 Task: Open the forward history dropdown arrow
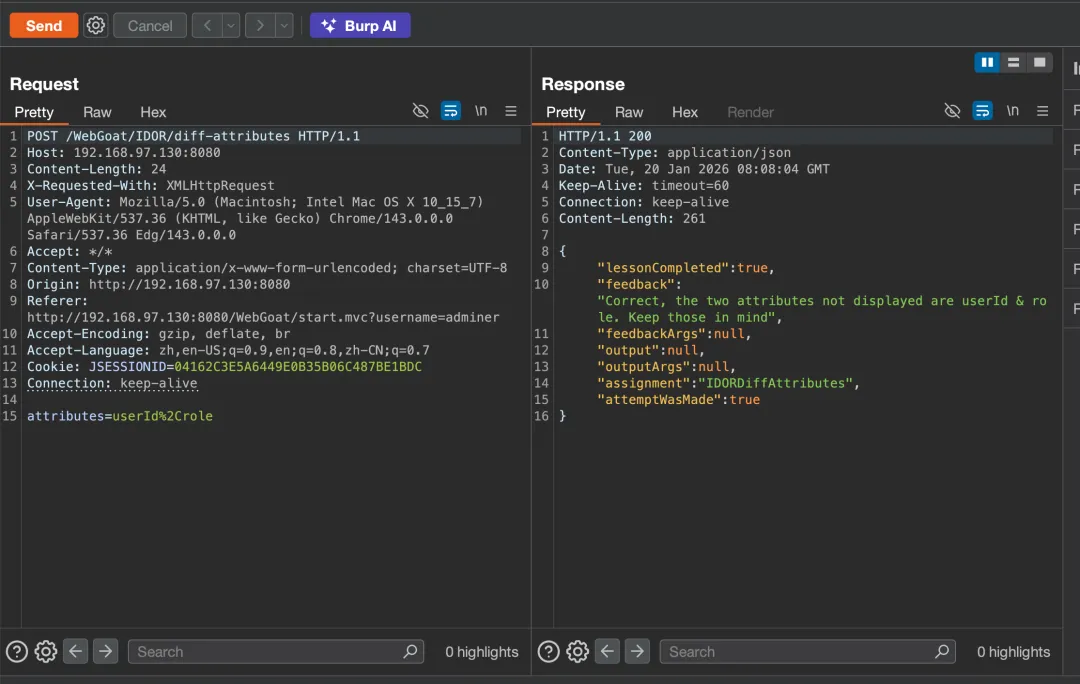click(x=284, y=25)
